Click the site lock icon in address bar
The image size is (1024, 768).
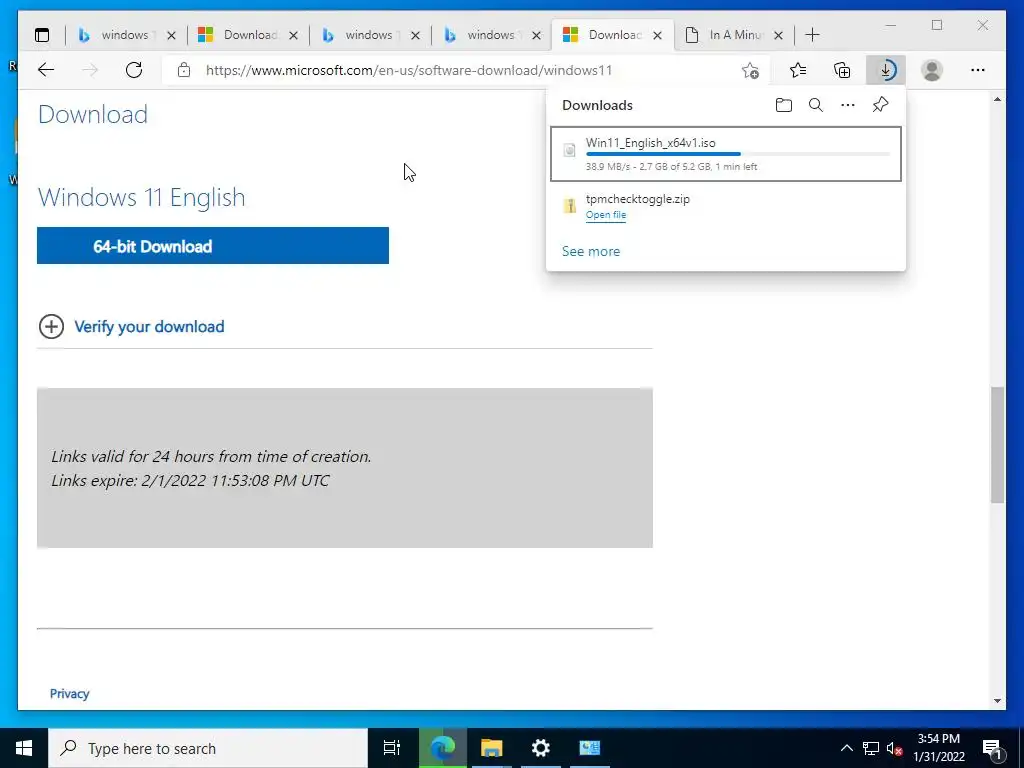tap(184, 70)
